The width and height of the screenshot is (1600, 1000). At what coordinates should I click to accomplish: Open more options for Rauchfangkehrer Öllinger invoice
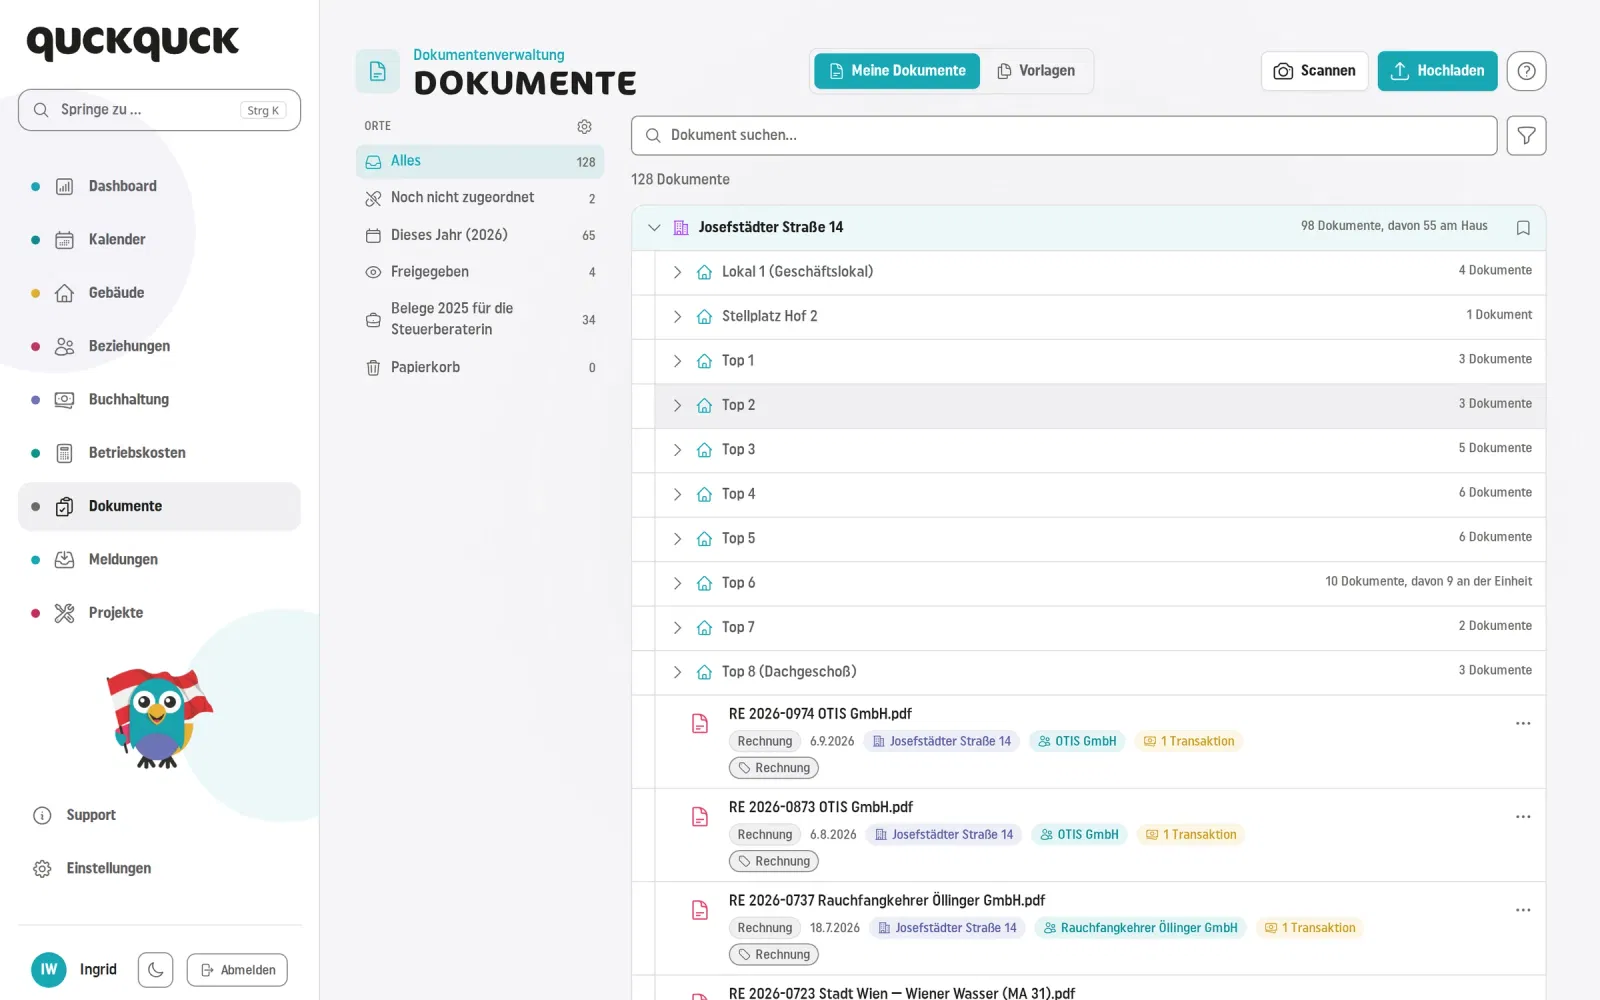pos(1523,910)
